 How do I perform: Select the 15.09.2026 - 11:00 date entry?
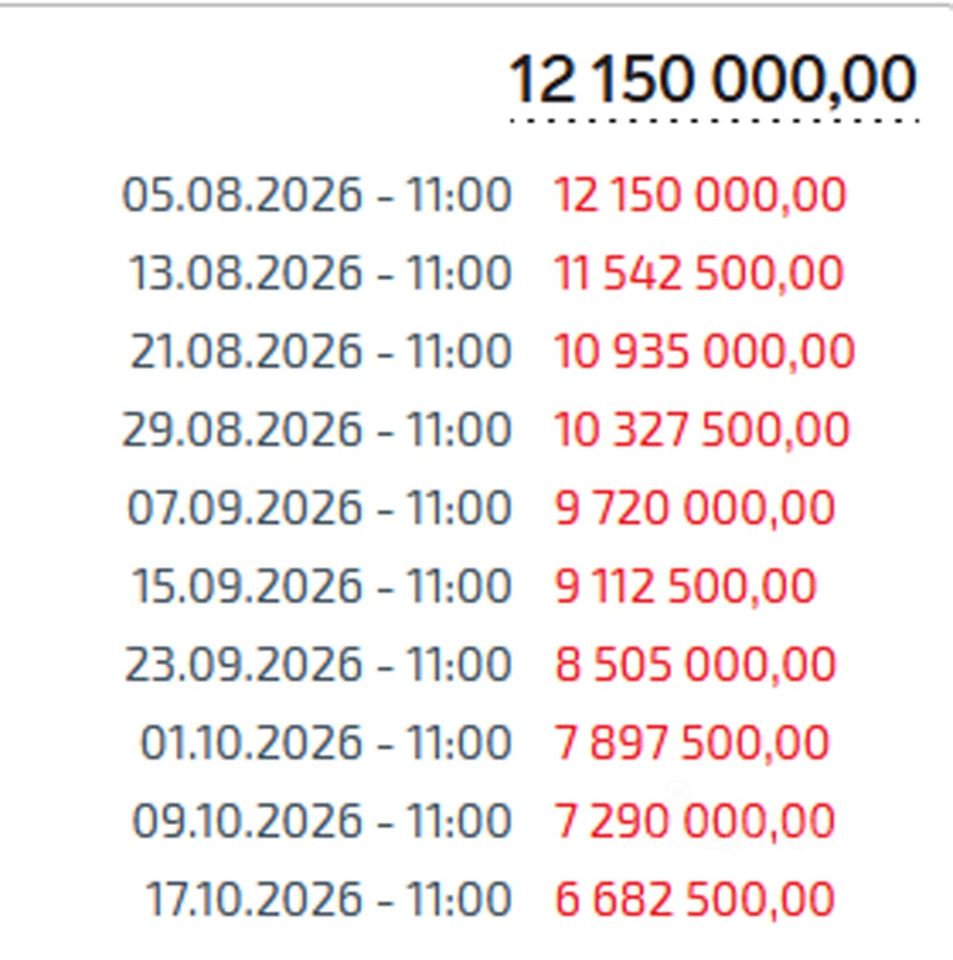[321, 586]
